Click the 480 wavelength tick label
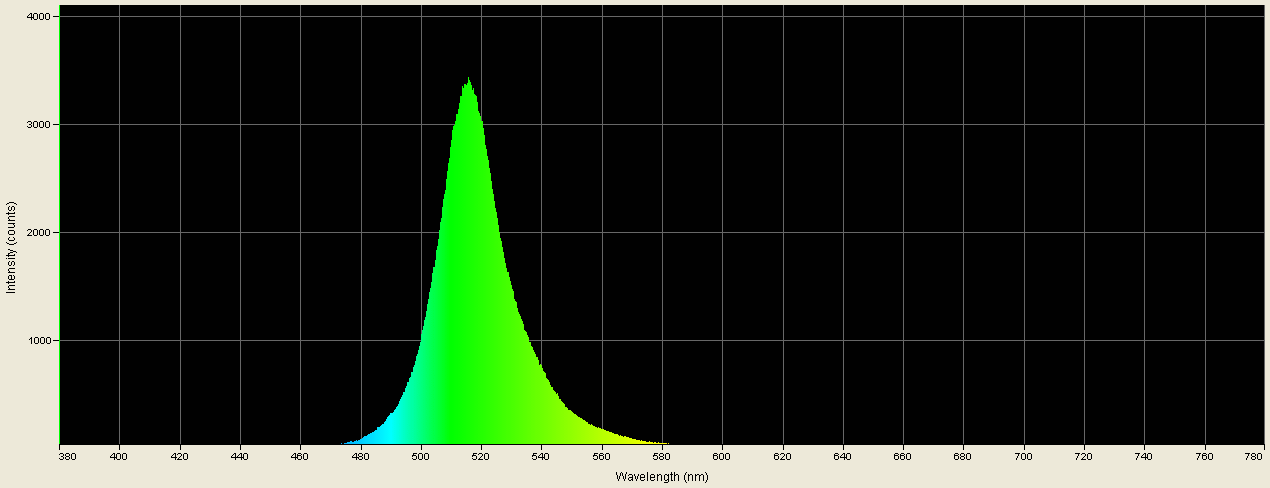Viewport: 1270px width, 488px height. (361, 456)
